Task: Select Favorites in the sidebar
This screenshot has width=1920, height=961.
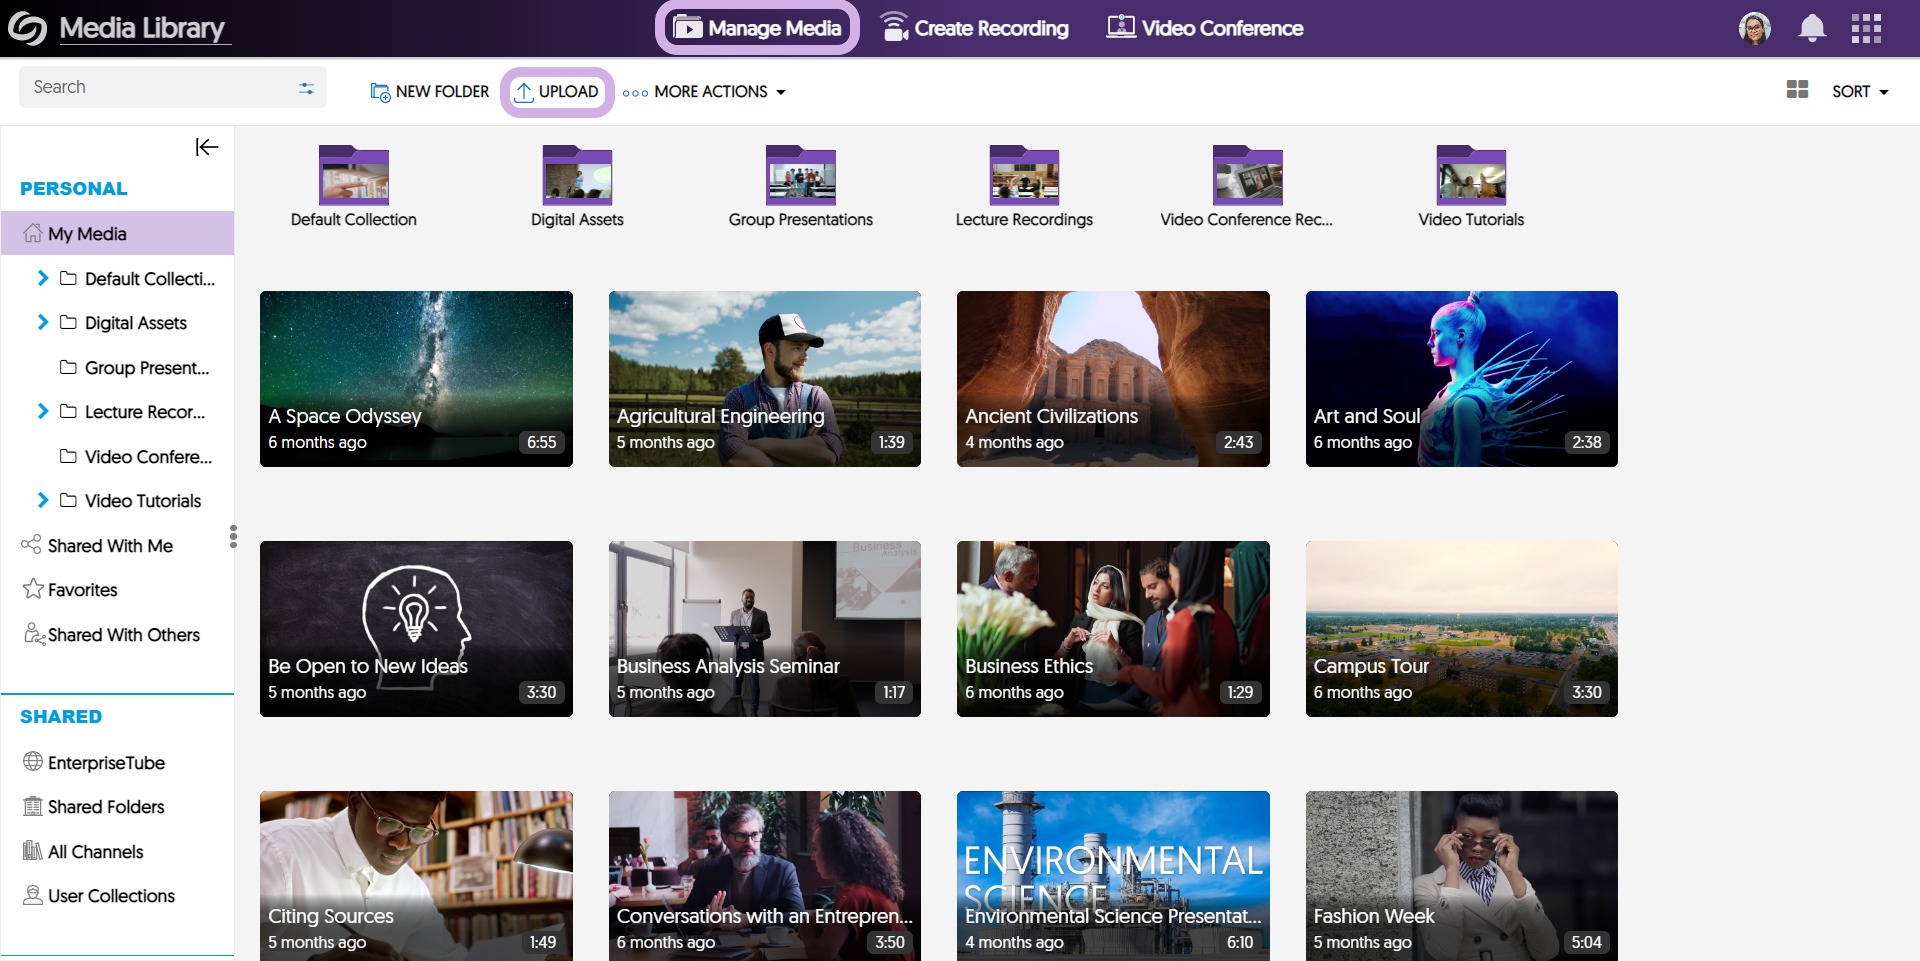Action: [82, 590]
